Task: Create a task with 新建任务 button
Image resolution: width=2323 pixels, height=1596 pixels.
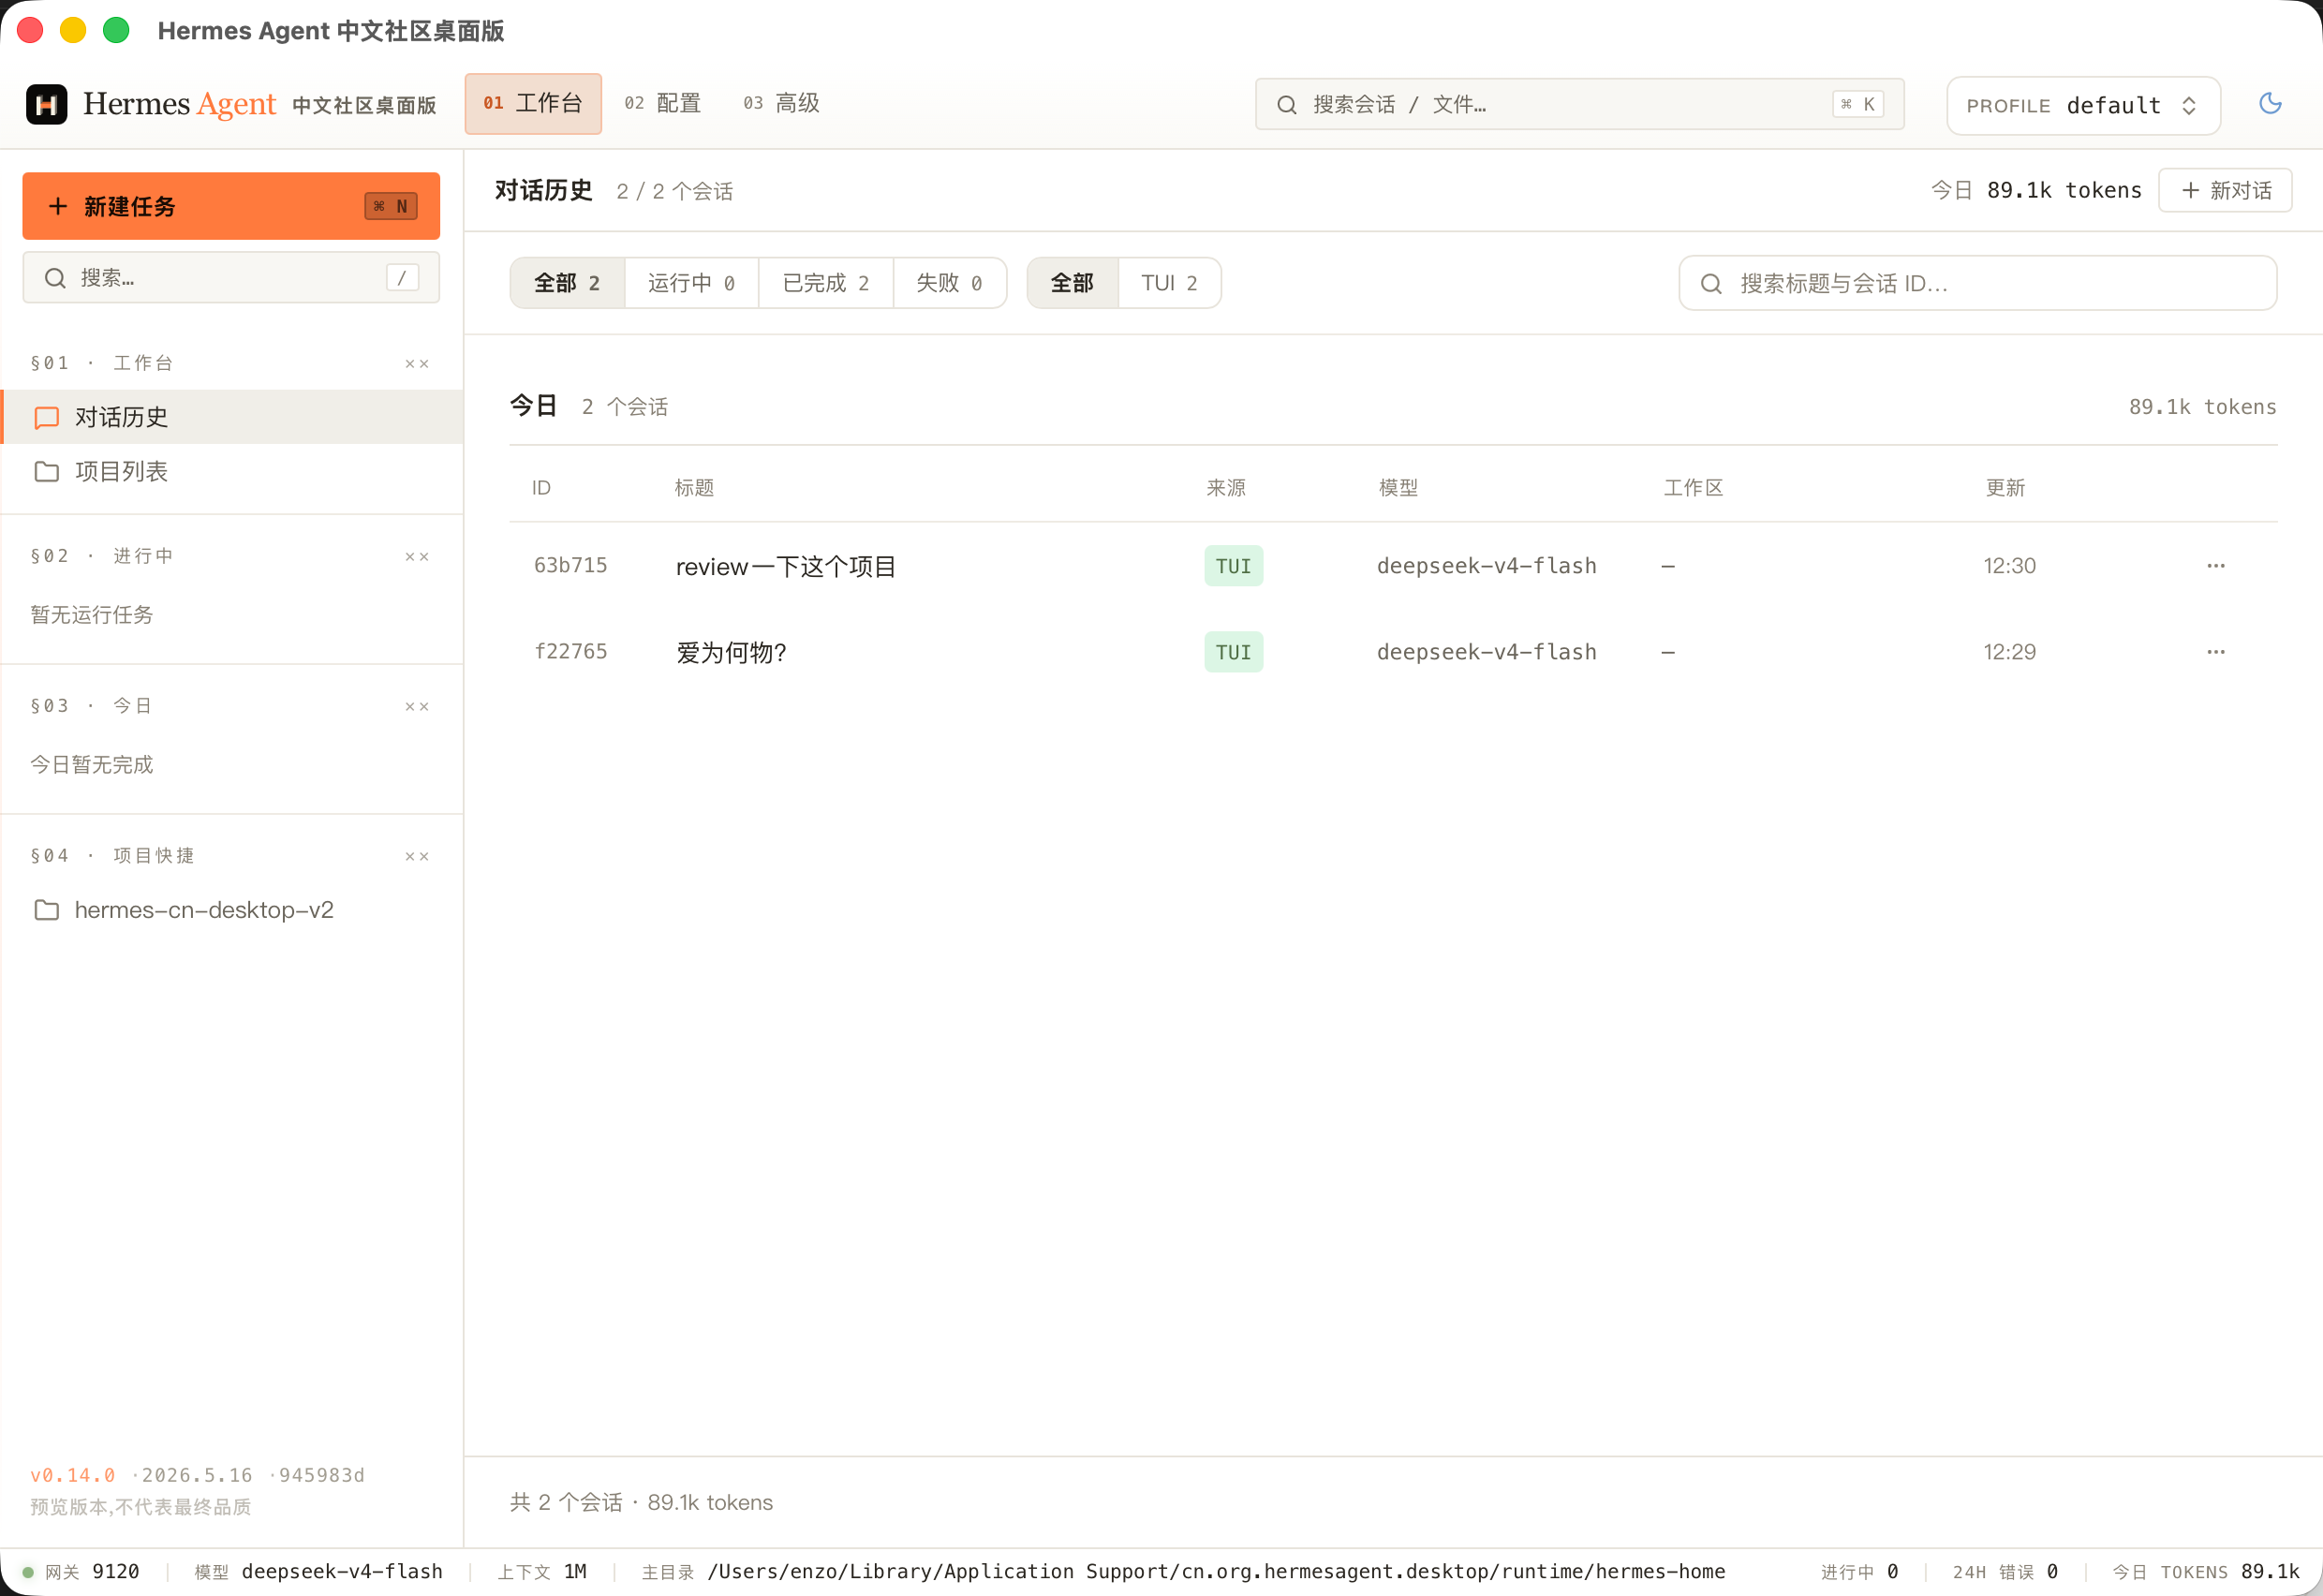Action: click(x=231, y=206)
